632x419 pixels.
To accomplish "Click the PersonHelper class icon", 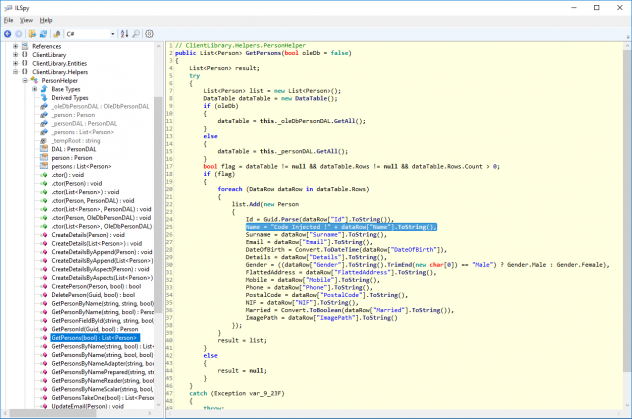I will [x=34, y=80].
